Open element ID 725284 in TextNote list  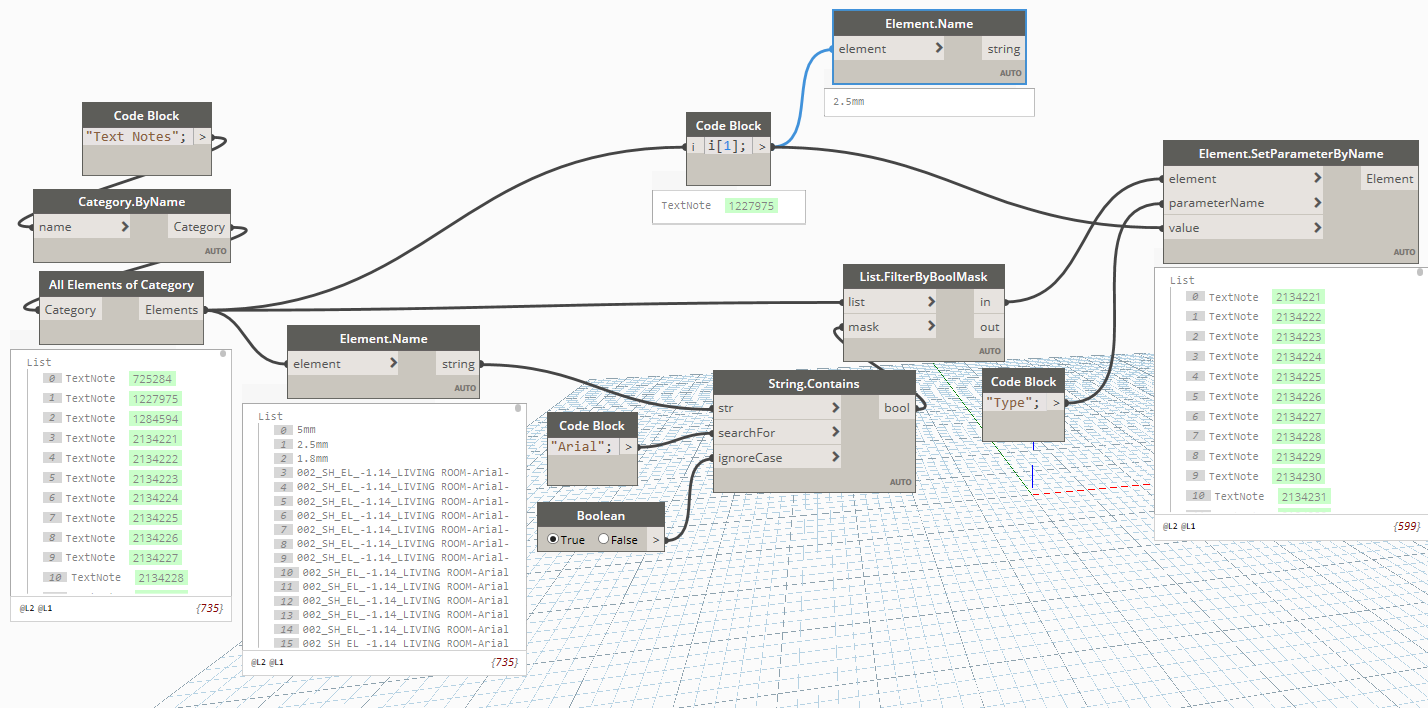(x=152, y=379)
